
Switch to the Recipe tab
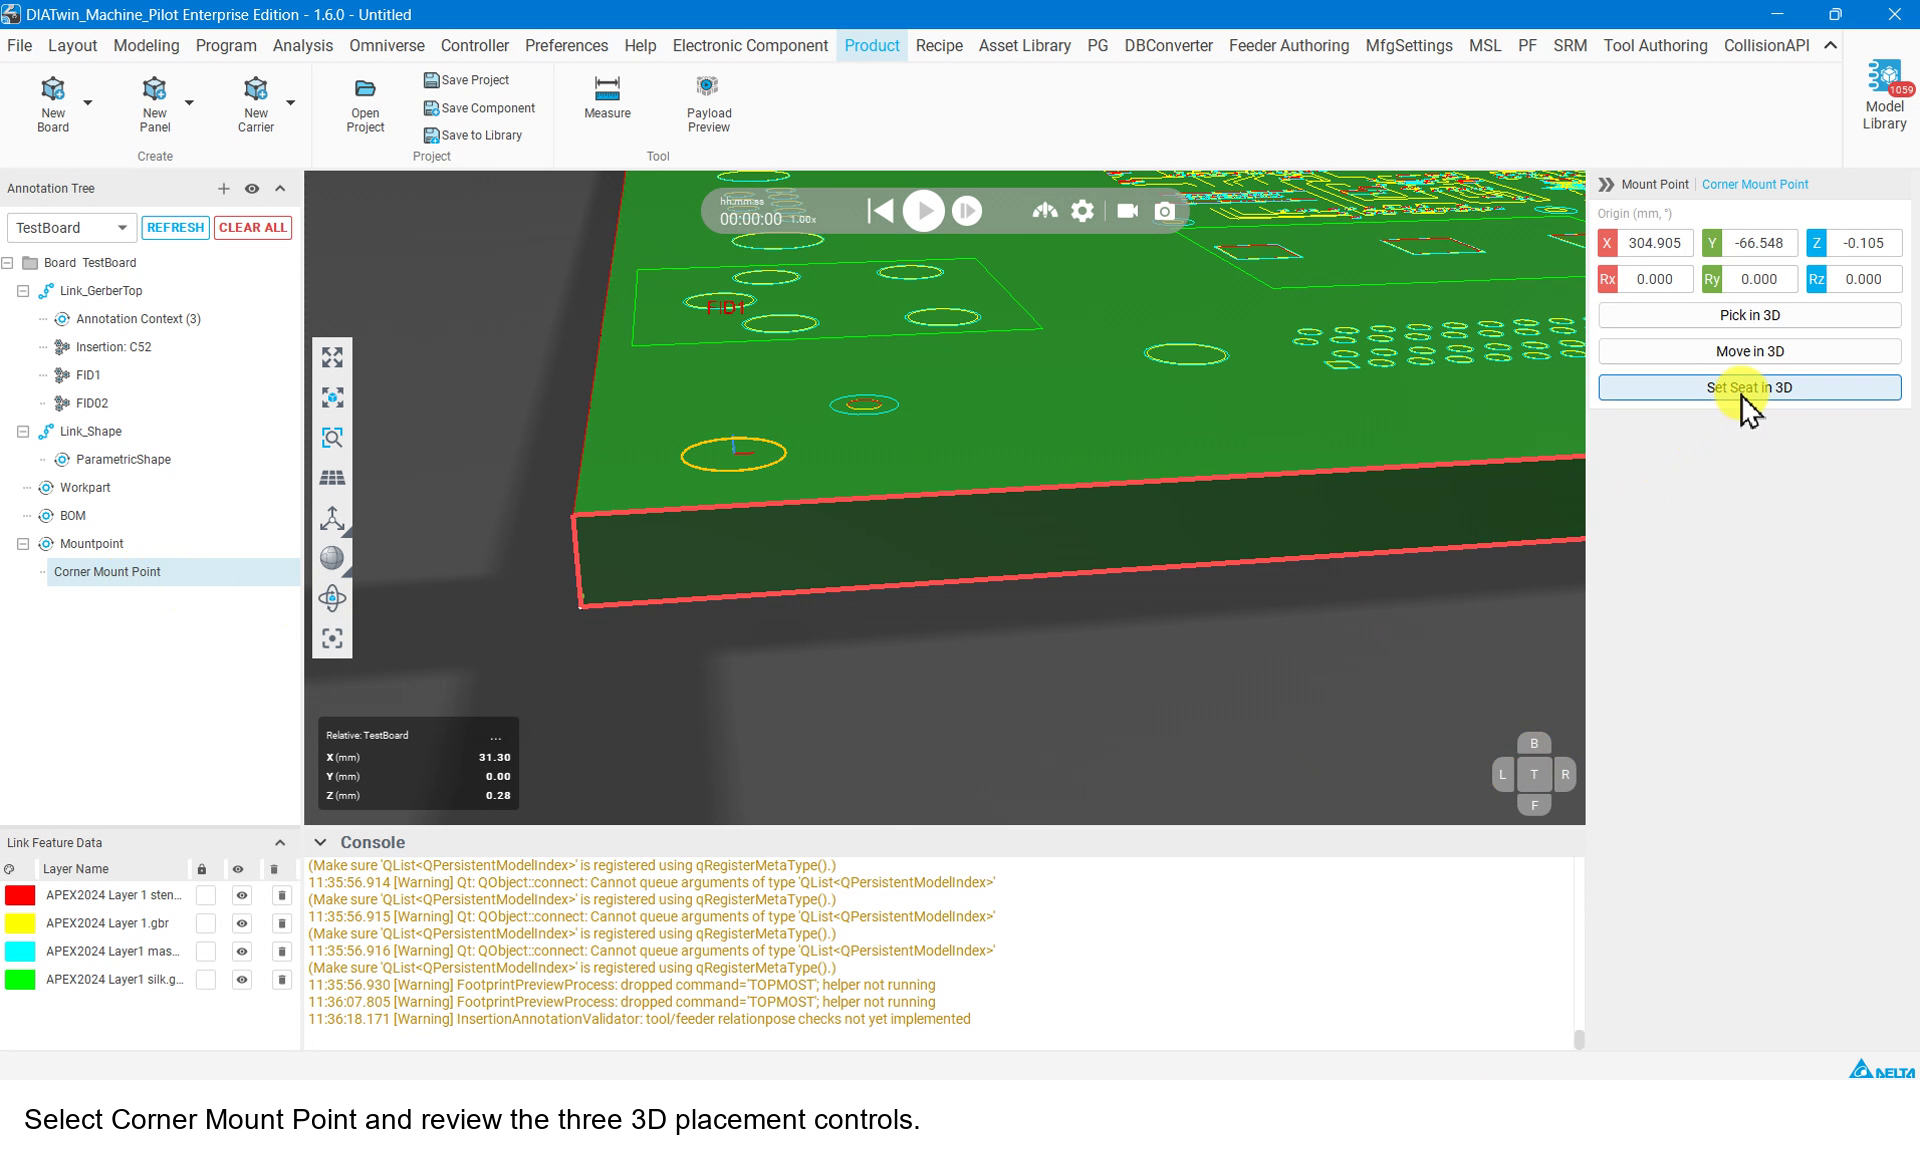click(x=939, y=46)
